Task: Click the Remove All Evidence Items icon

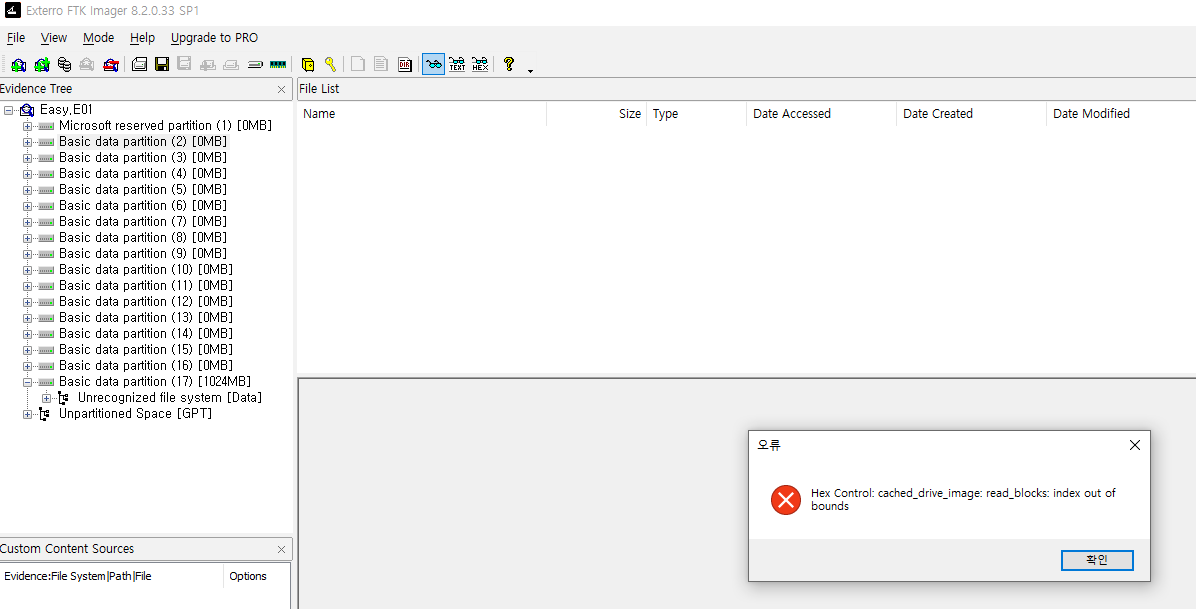Action: (110, 65)
